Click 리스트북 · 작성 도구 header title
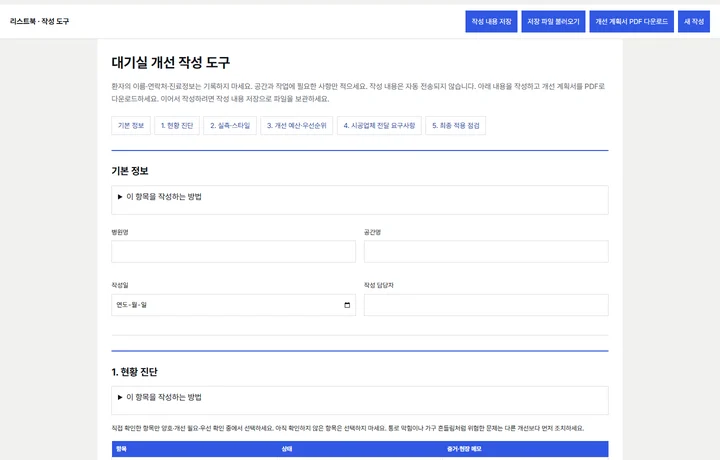Image resolution: width=720 pixels, height=460 pixels. (x=39, y=21)
